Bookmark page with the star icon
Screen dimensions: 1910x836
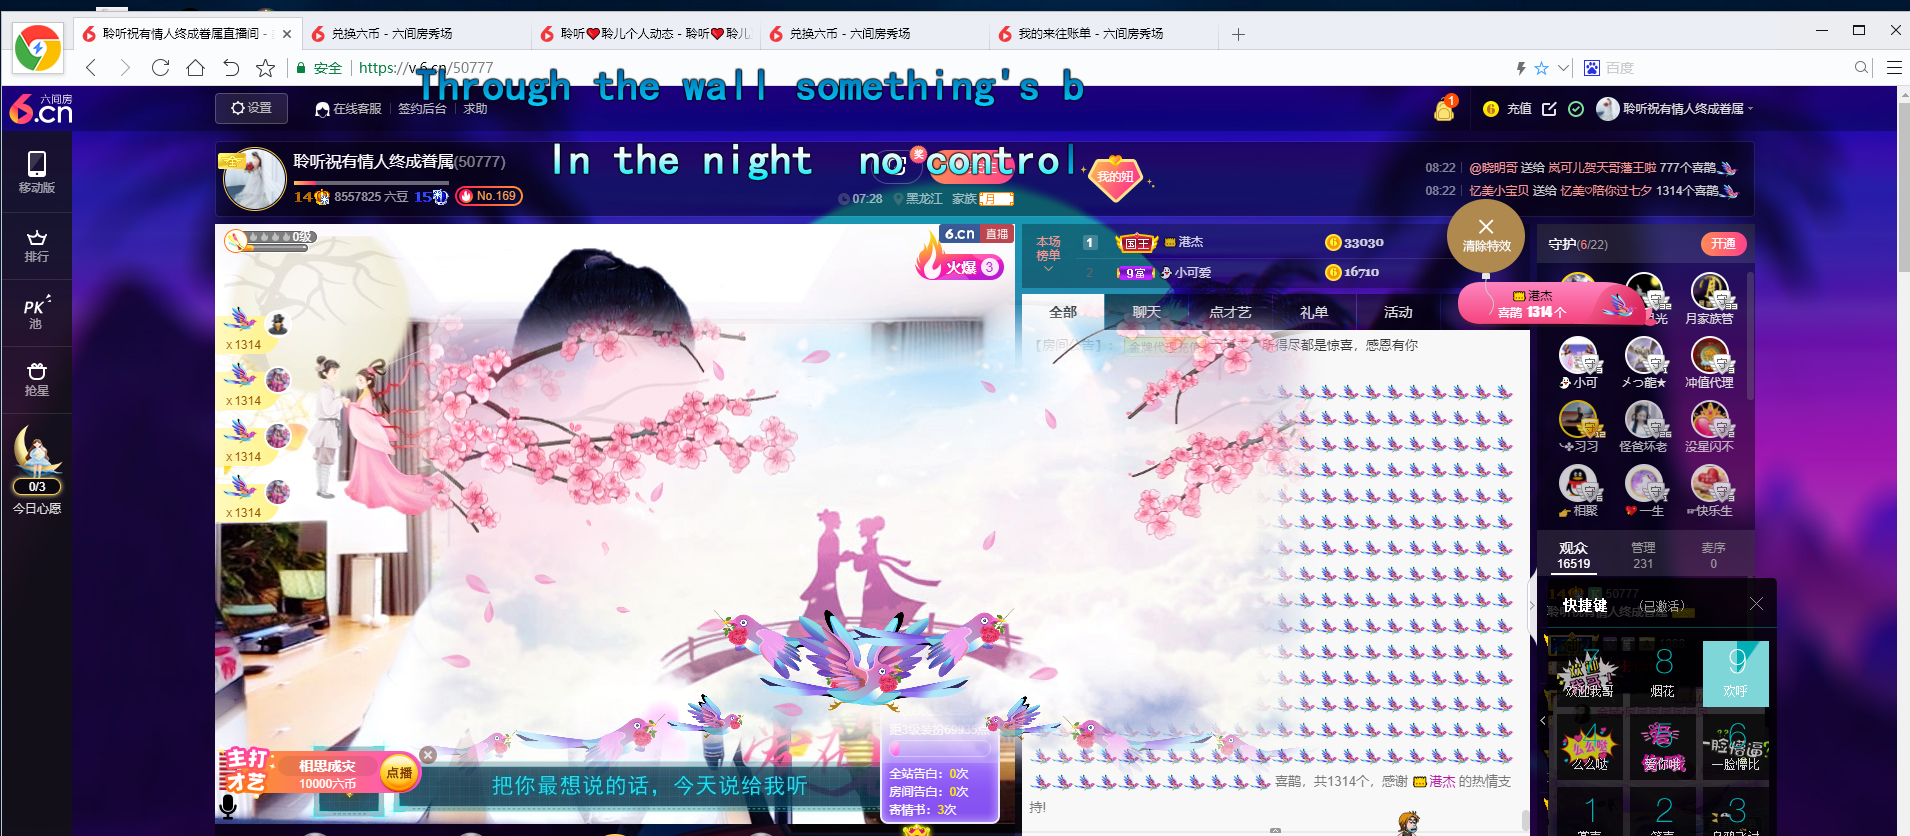(x=265, y=68)
